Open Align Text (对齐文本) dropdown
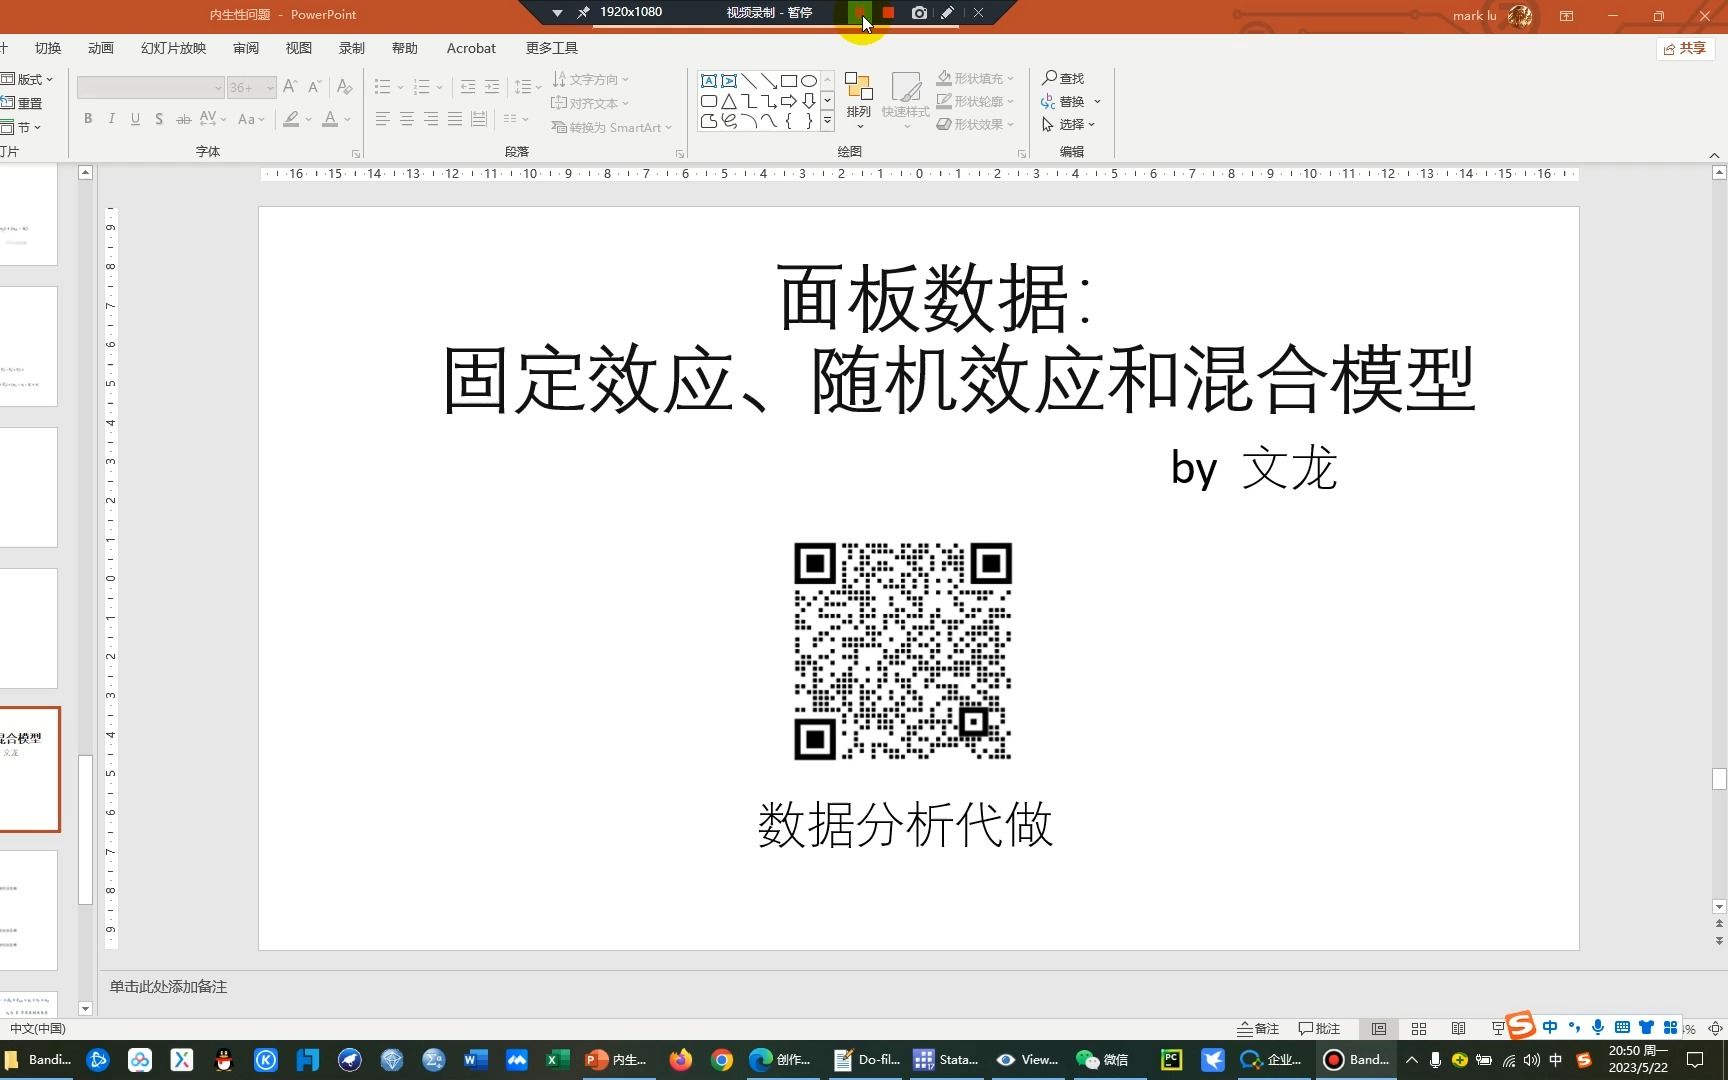Viewport: 1728px width, 1080px height. (591, 103)
